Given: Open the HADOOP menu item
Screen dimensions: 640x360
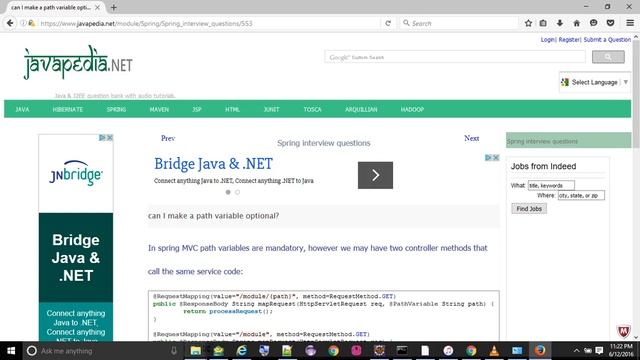Looking at the screenshot, I should (x=412, y=109).
